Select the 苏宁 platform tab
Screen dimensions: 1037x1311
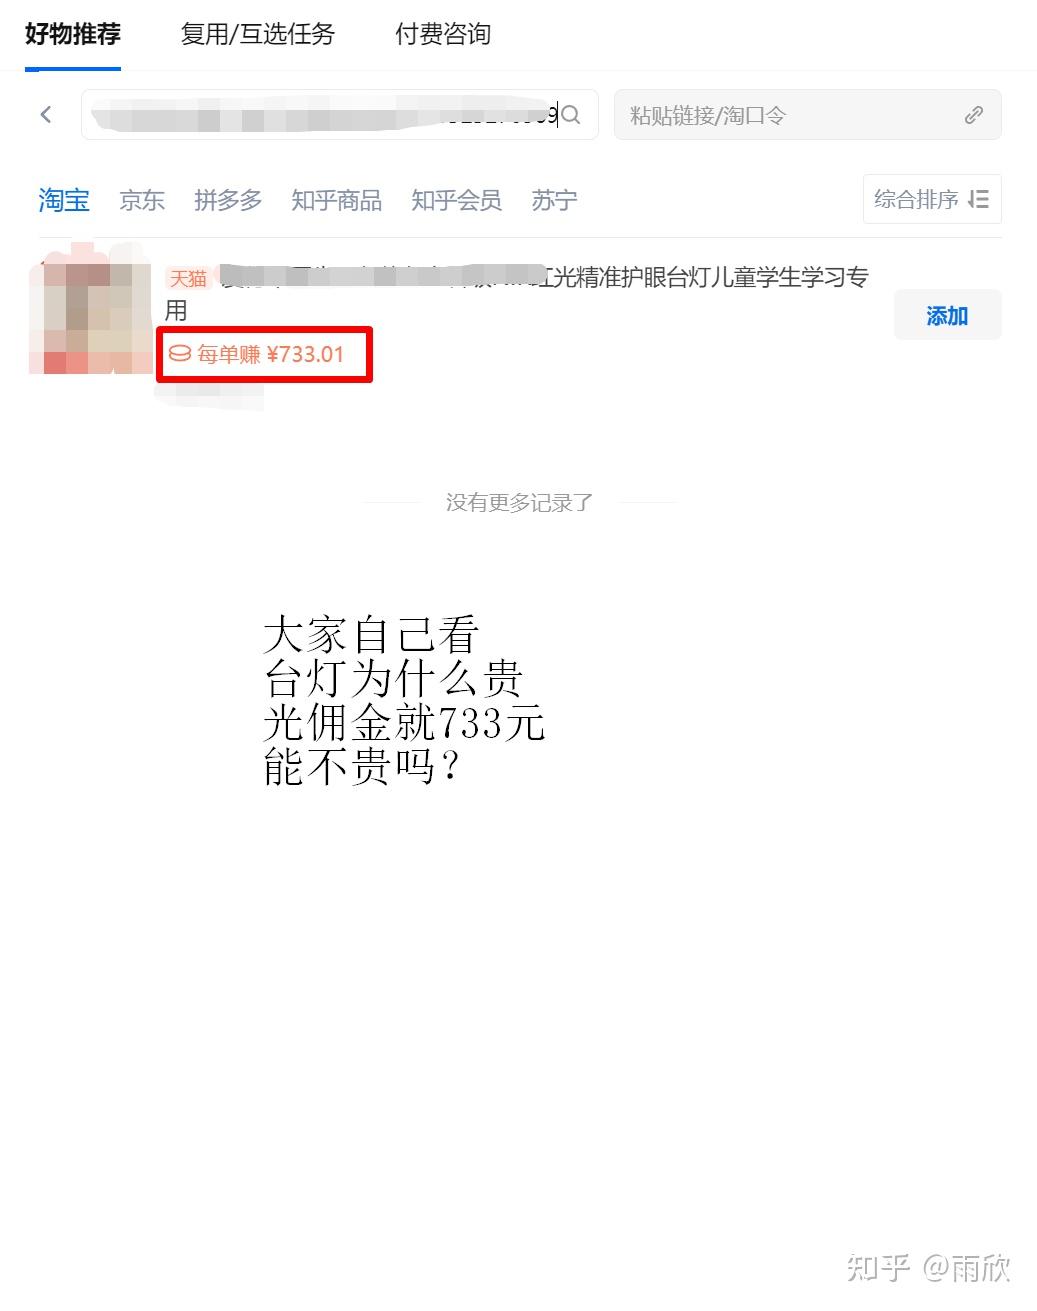pos(554,200)
